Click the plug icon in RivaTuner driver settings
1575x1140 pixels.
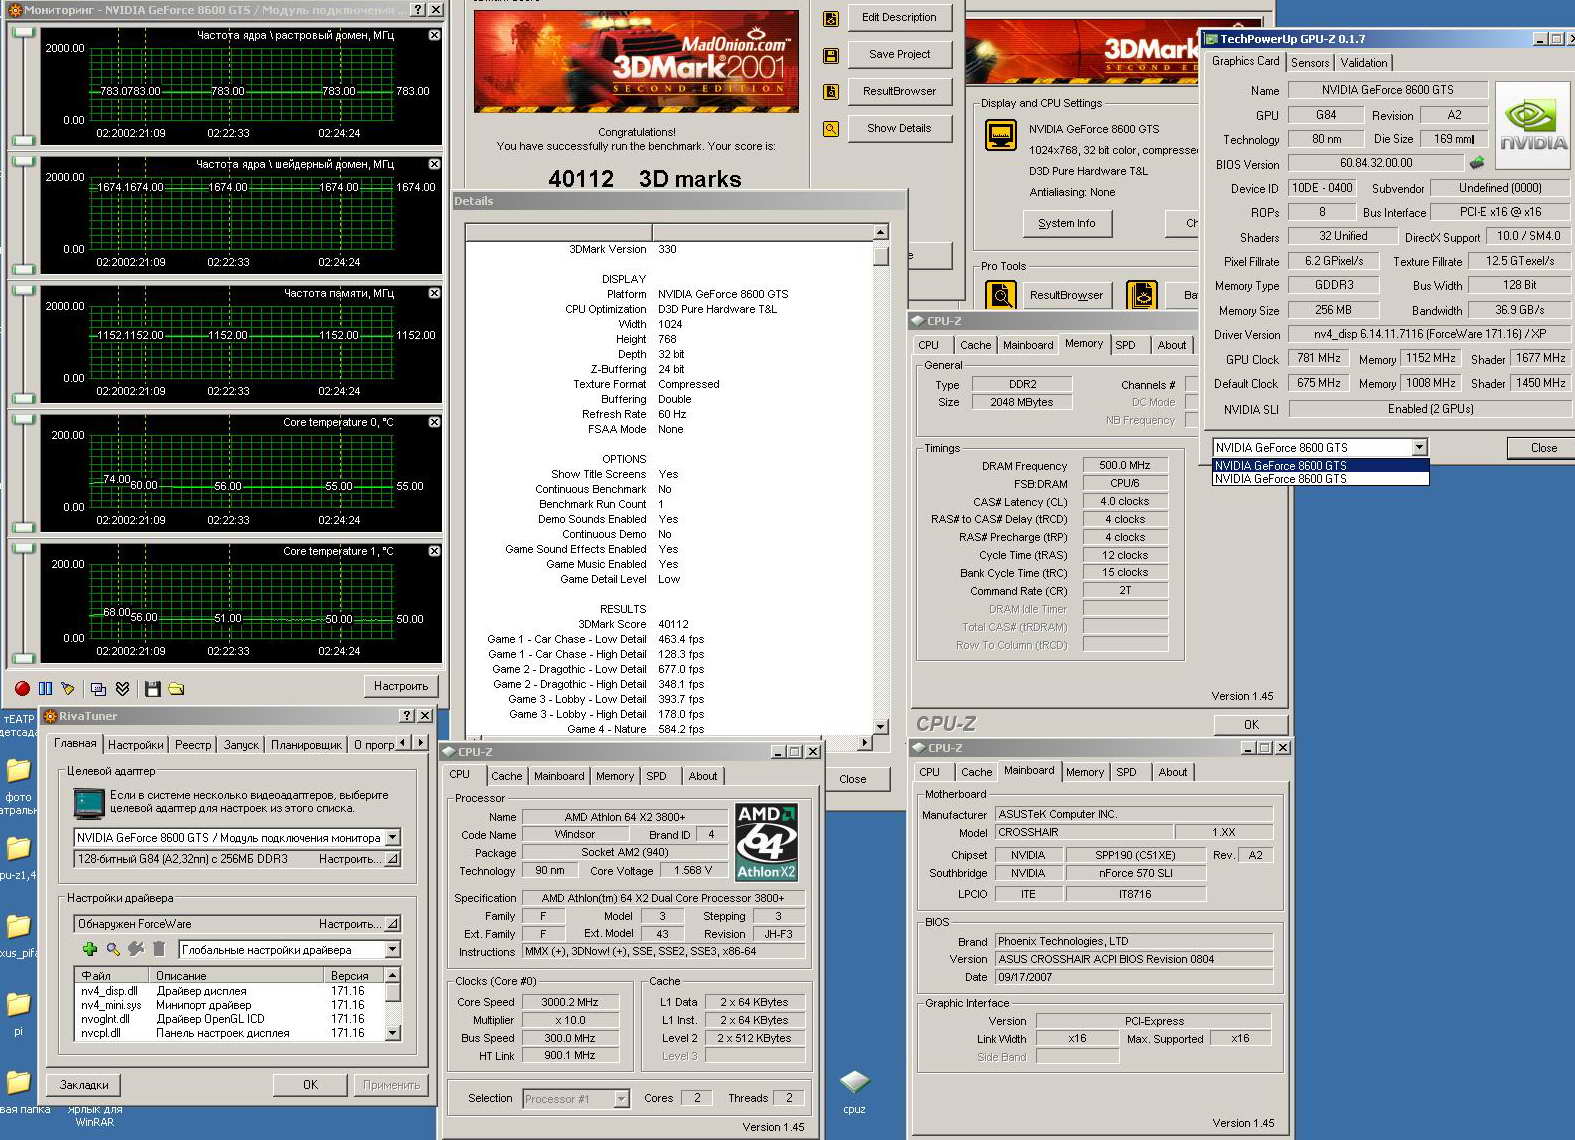[136, 949]
